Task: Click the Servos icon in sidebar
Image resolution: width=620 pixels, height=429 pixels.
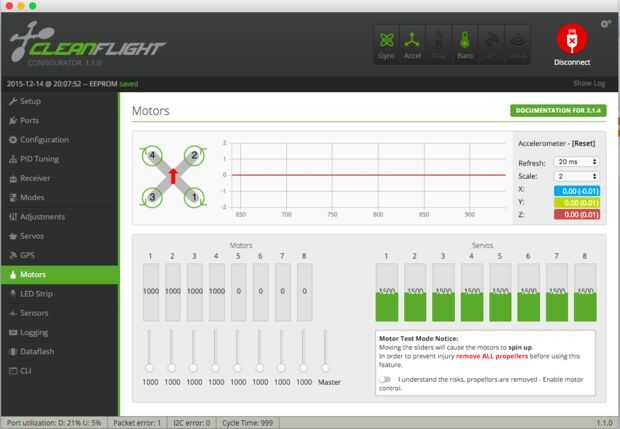Action: [x=13, y=236]
